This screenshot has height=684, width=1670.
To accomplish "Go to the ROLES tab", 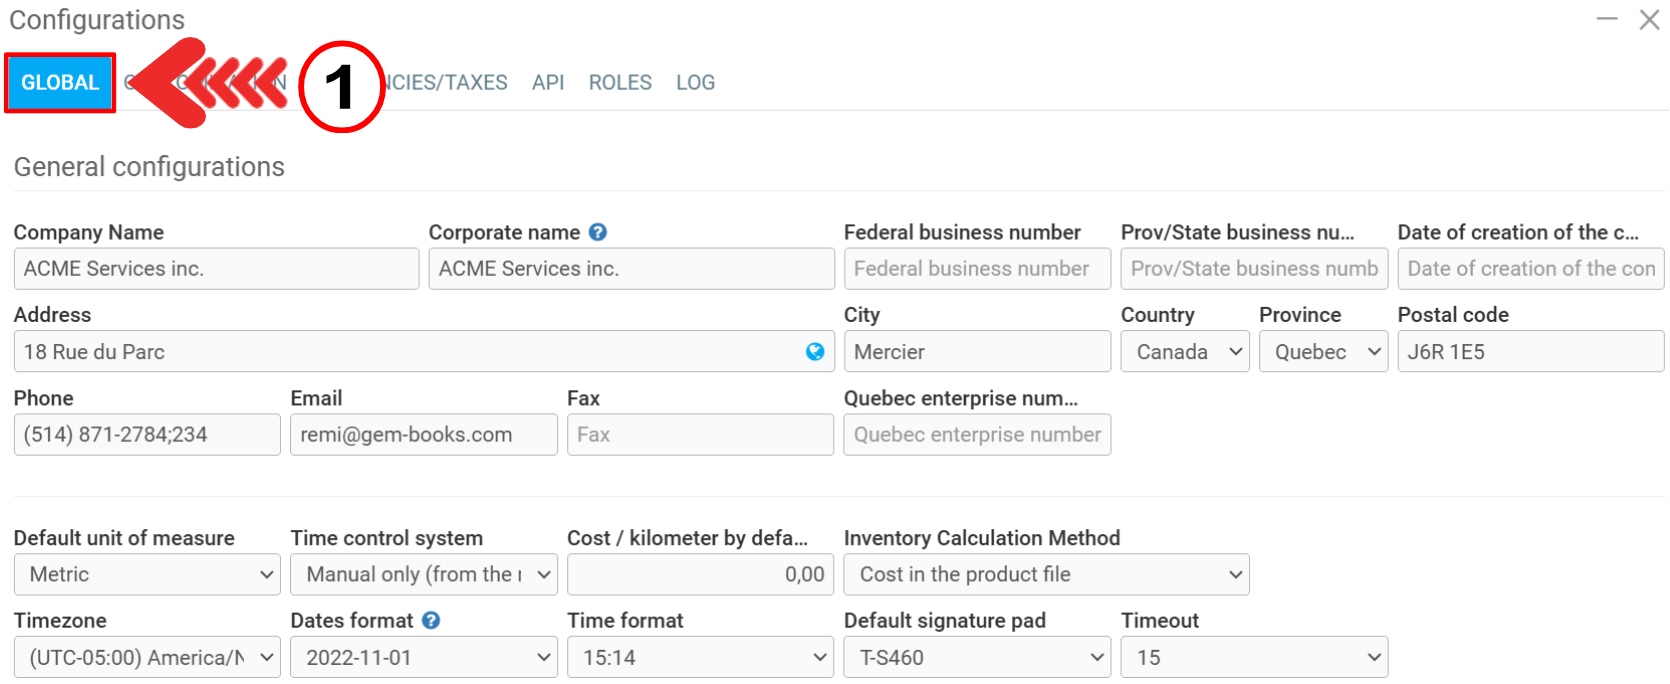I will click(620, 83).
